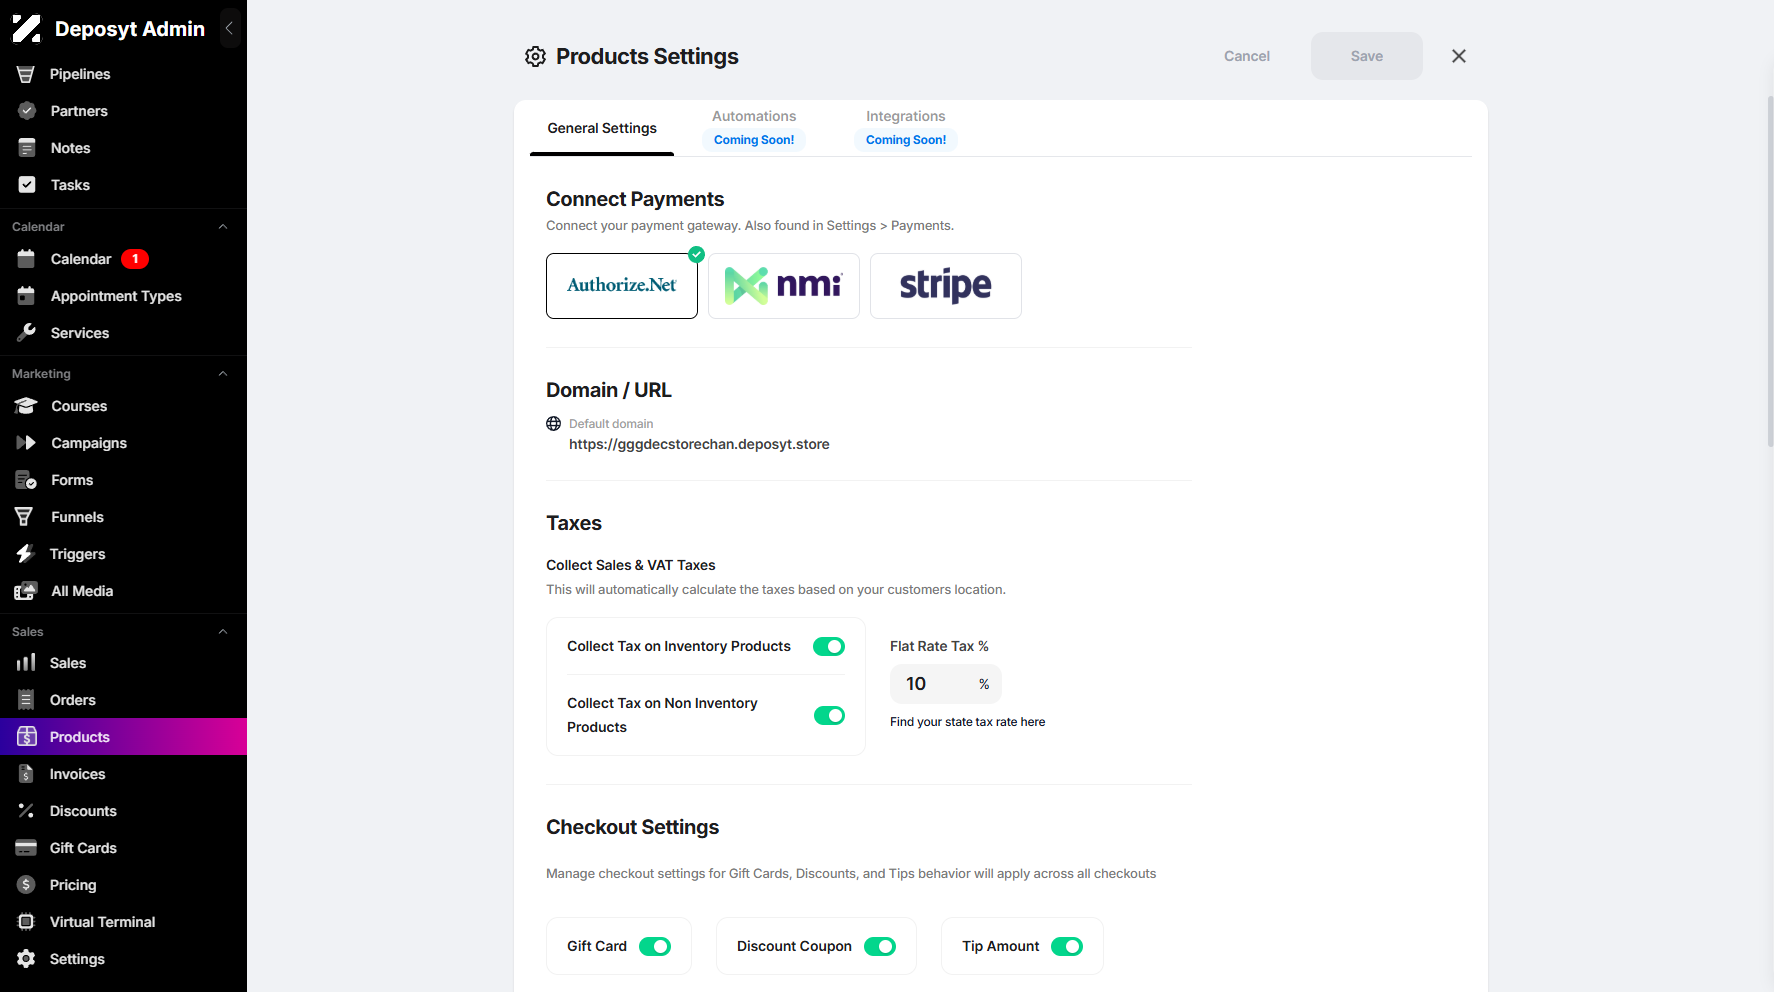Click the Flat Rate Tax percent field
The width and height of the screenshot is (1774, 992).
945,684
